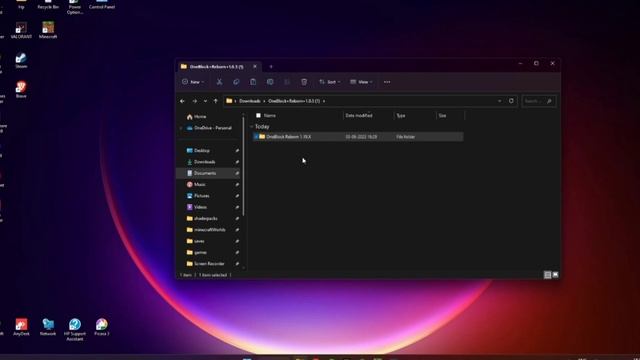Click chevron after Downloads in address bar
Viewport: 640px width, 360px height.
click(x=264, y=101)
